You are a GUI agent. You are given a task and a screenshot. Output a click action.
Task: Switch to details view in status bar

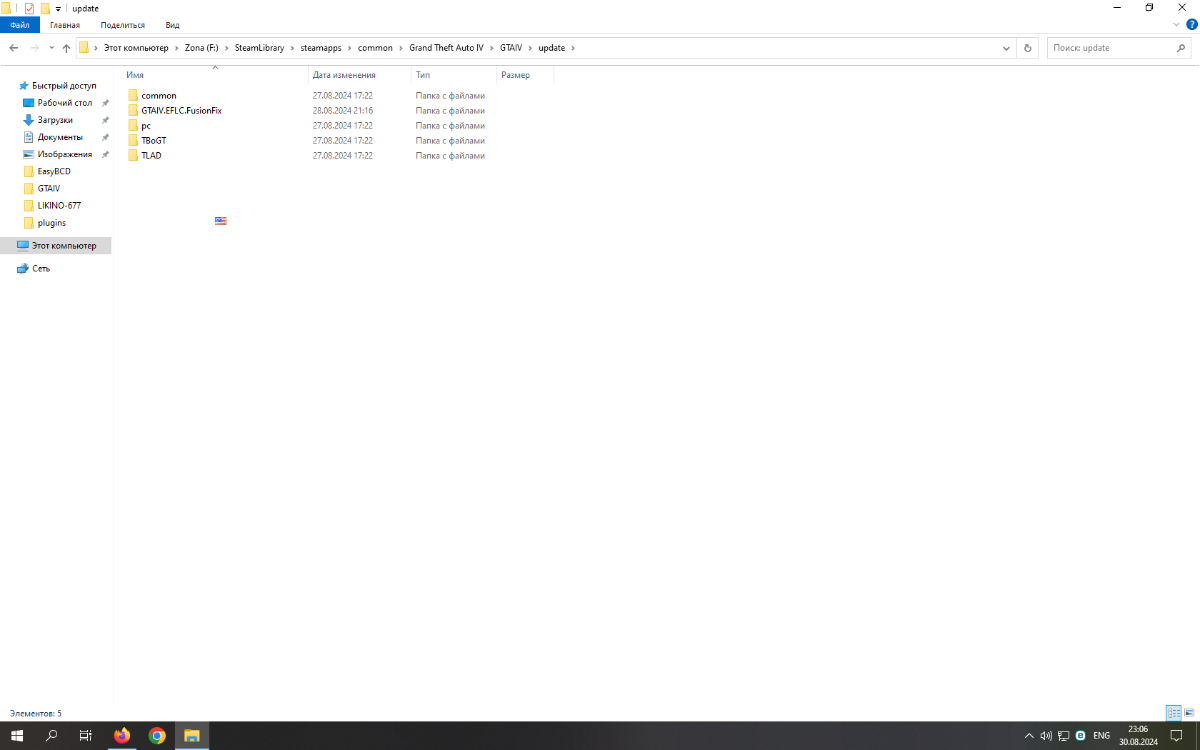pyautogui.click(x=1174, y=713)
